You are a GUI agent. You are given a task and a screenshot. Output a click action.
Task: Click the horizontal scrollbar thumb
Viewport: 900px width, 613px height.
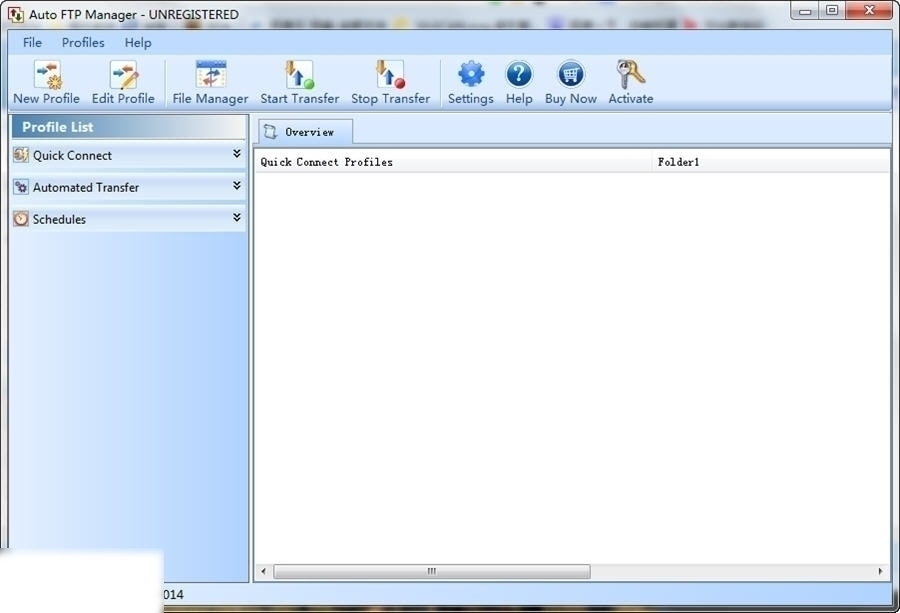tap(432, 571)
